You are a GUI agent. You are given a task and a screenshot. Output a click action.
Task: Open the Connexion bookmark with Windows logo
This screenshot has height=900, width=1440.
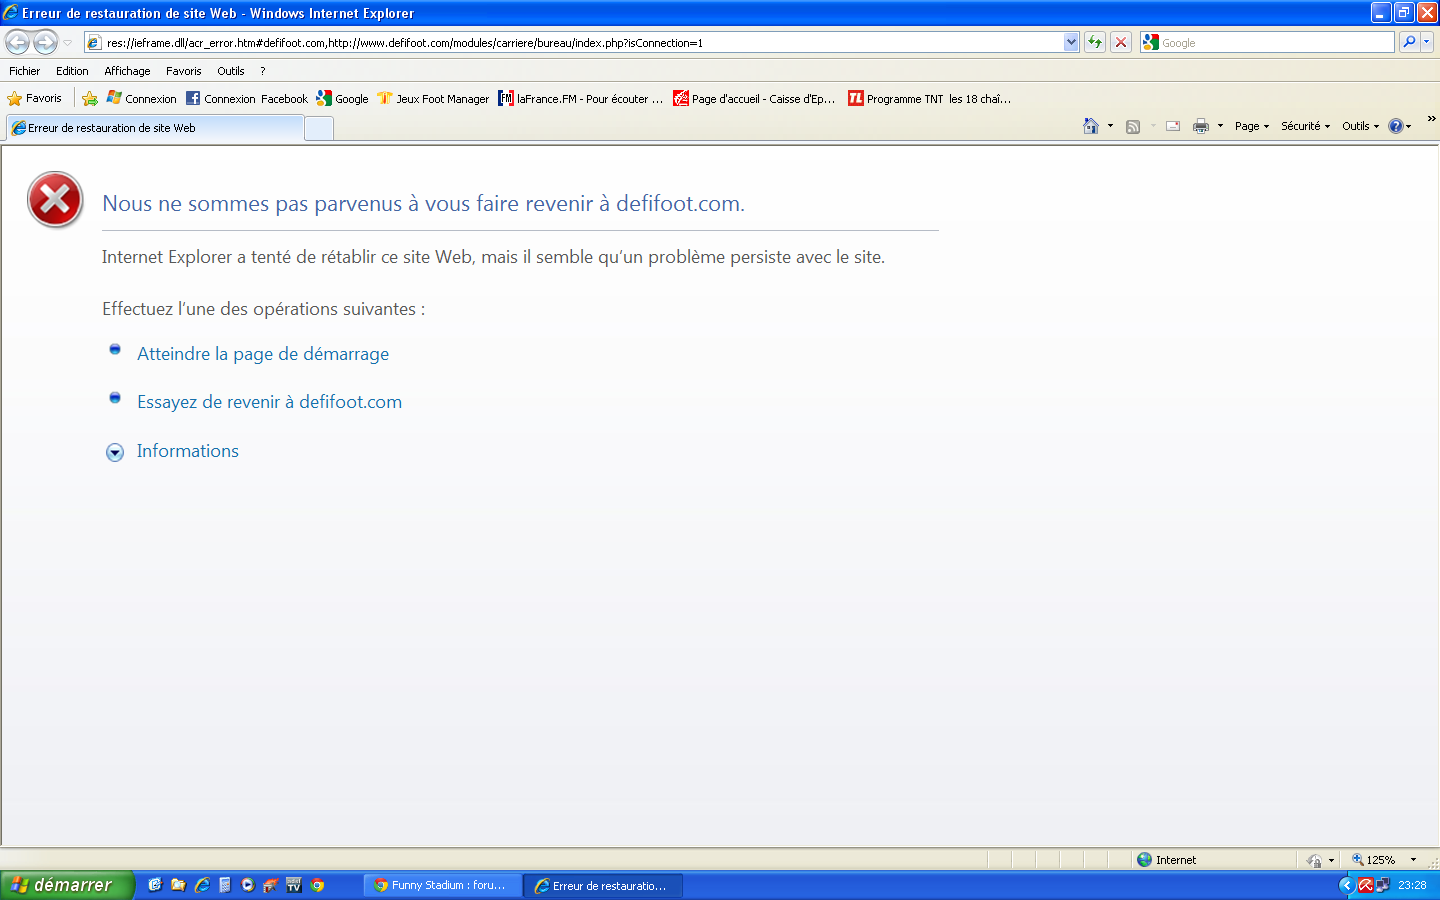[x=142, y=98]
